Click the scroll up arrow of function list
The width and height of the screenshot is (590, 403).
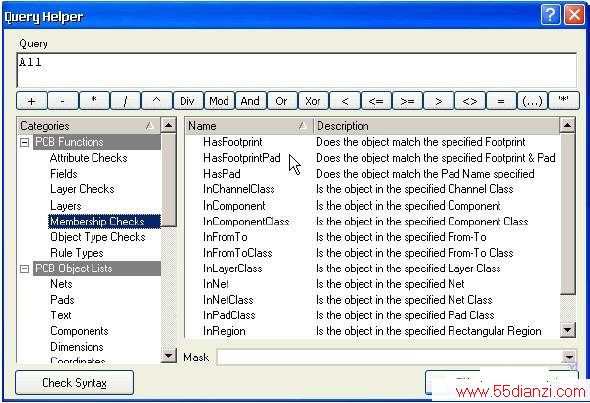tap(567, 125)
